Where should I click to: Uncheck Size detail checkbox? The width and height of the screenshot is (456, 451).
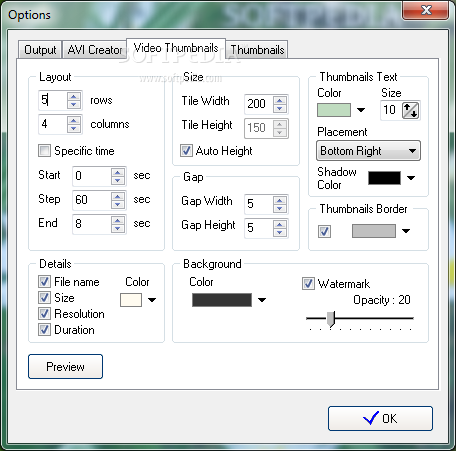pyautogui.click(x=44, y=297)
